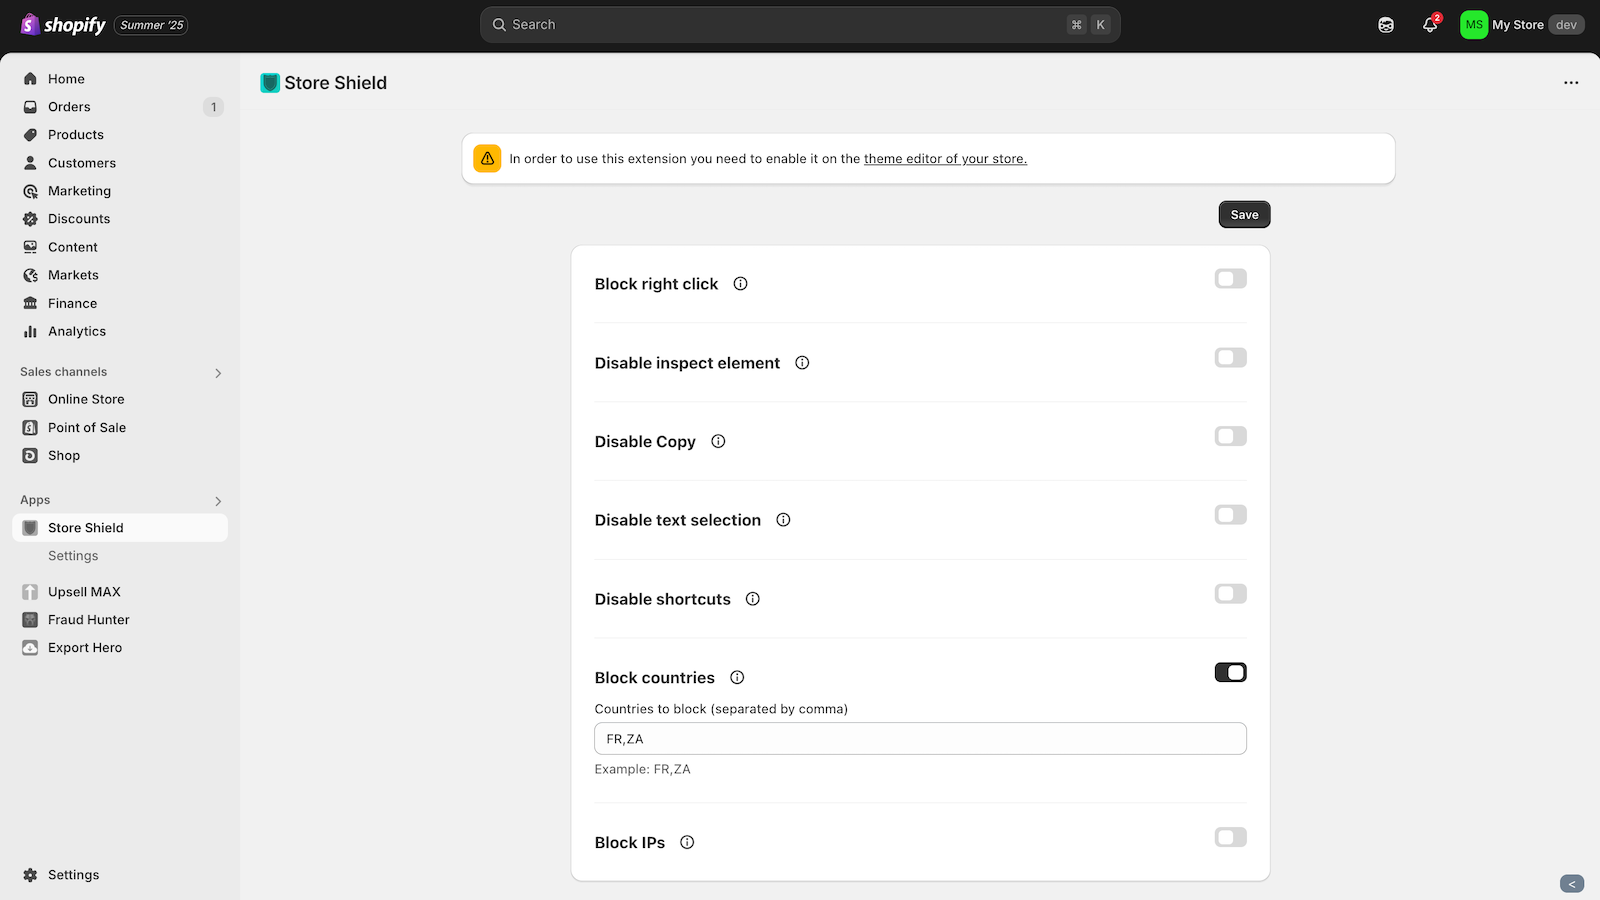1600x900 pixels.
Task: Enable the Disable text selection toggle
Action: pos(1230,515)
